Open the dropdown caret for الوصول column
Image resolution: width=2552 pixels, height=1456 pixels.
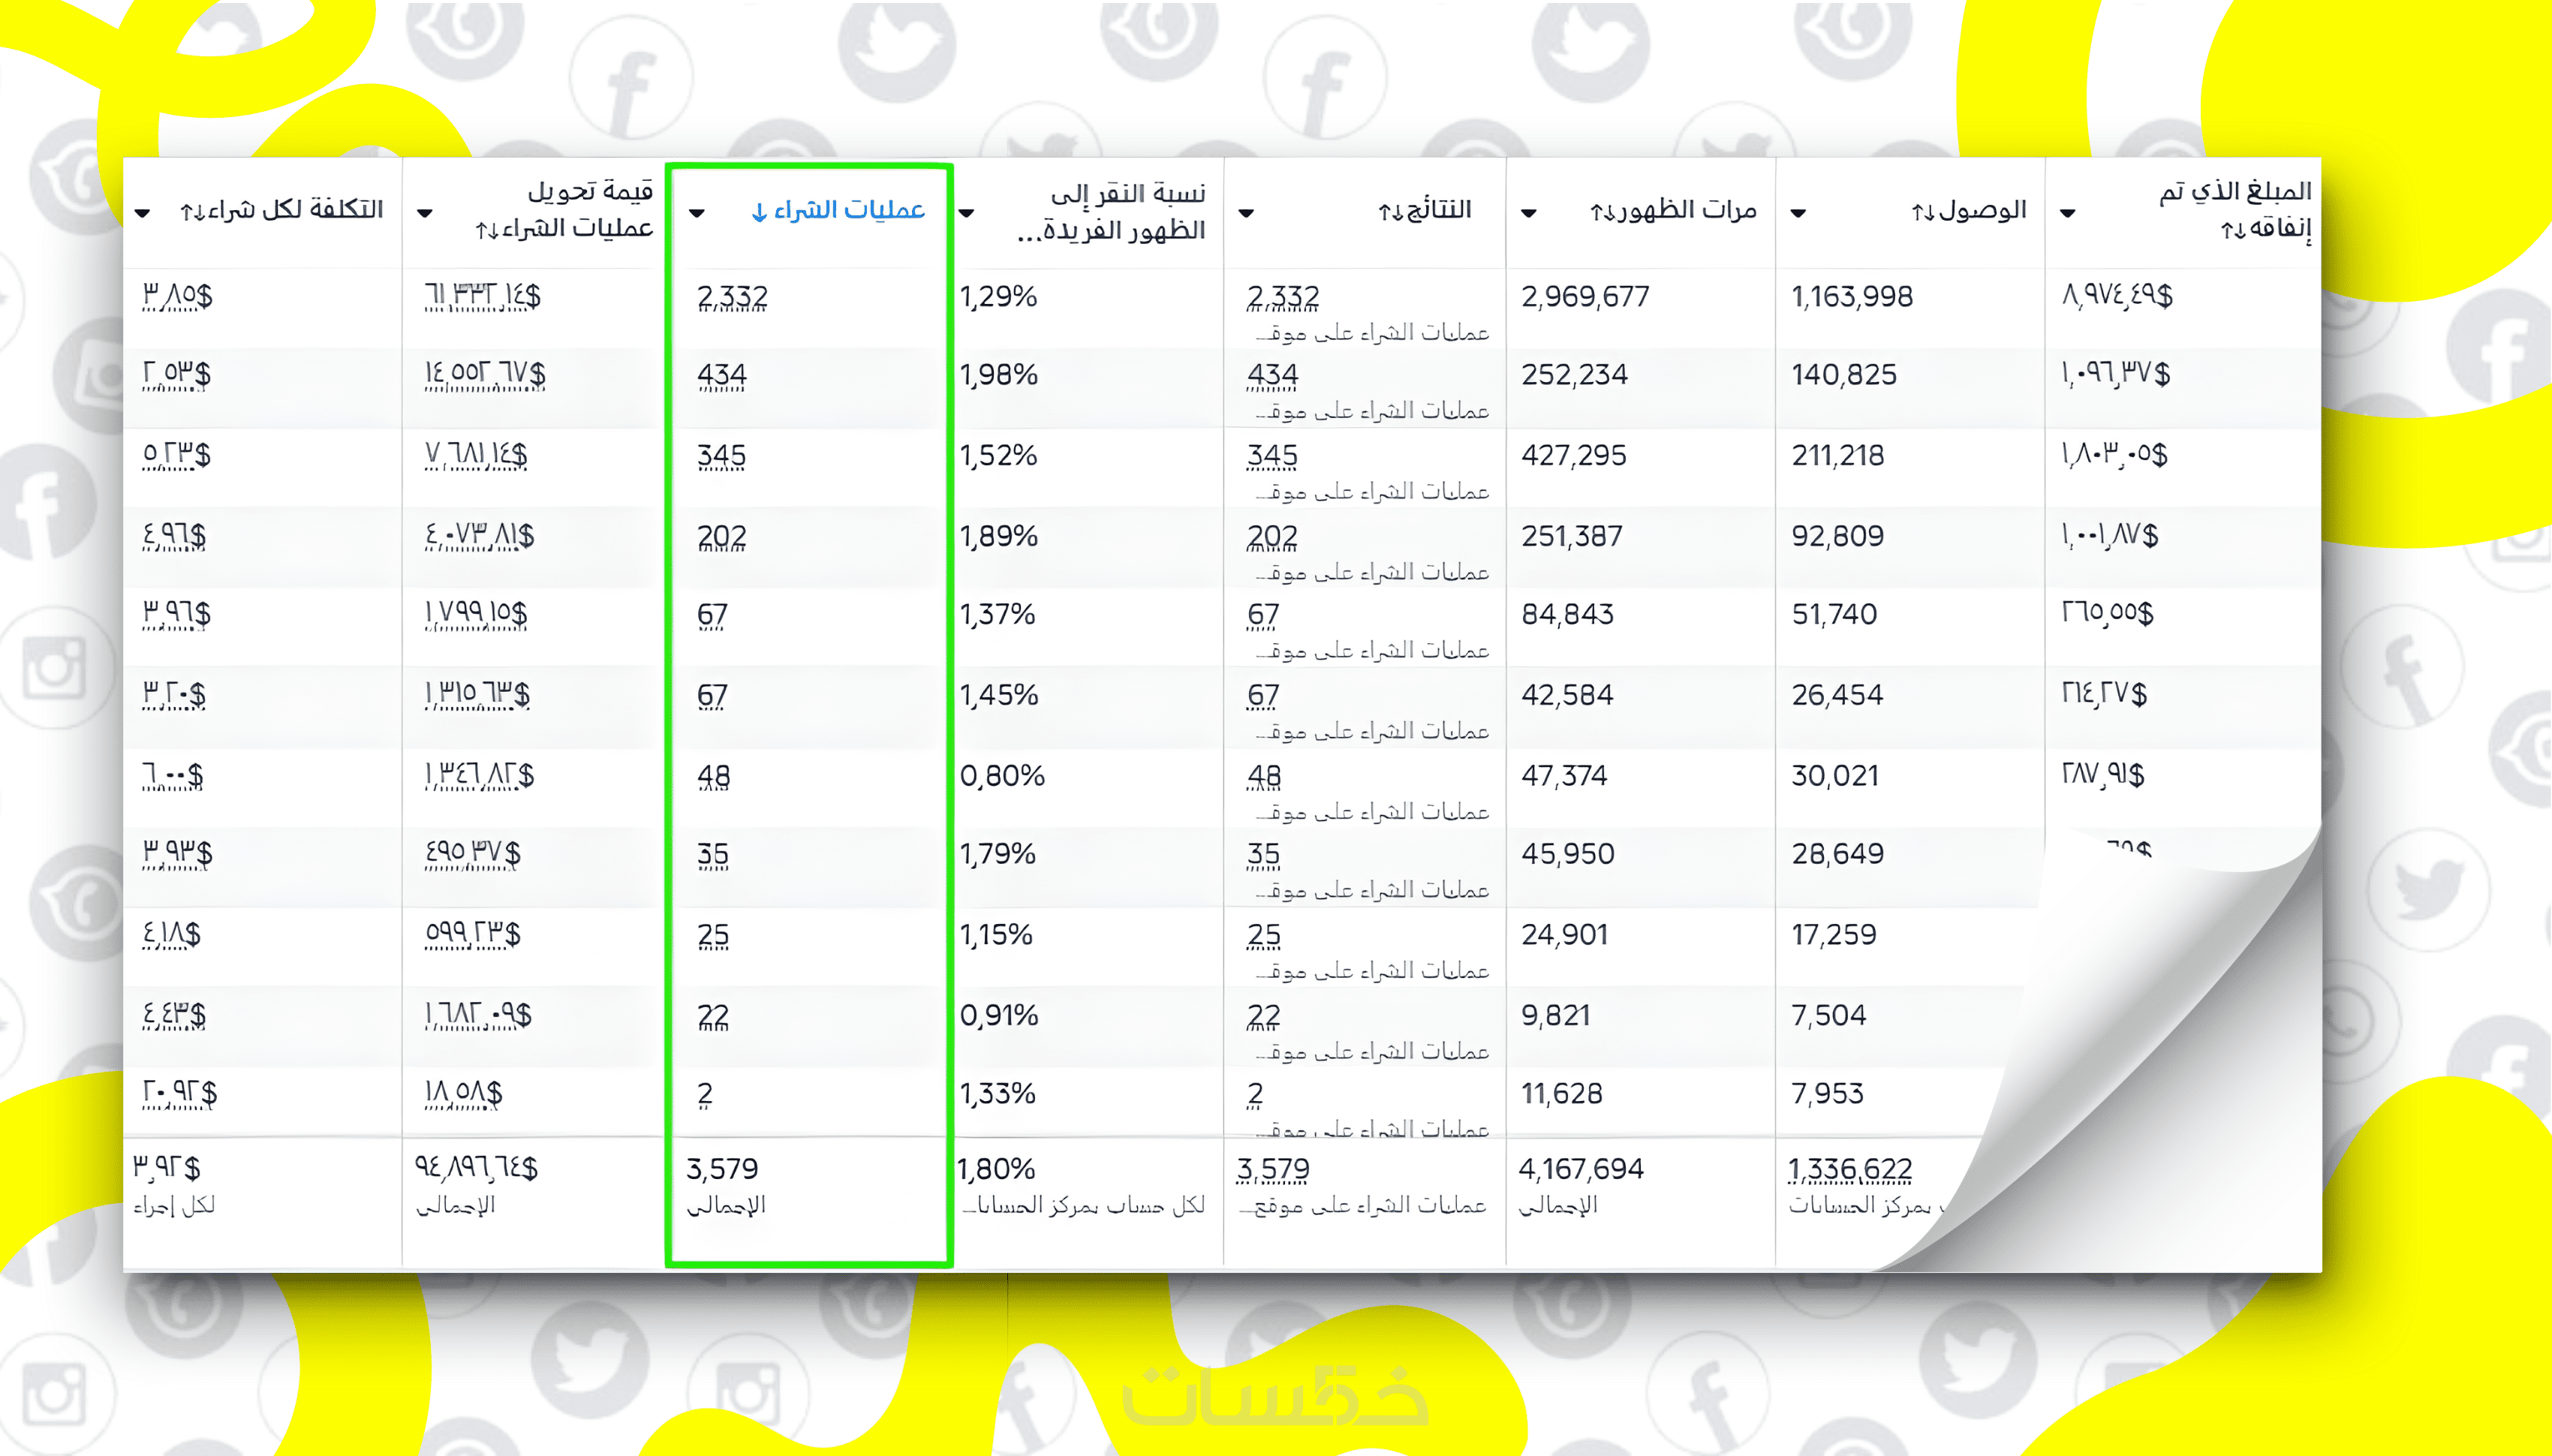[x=1797, y=213]
